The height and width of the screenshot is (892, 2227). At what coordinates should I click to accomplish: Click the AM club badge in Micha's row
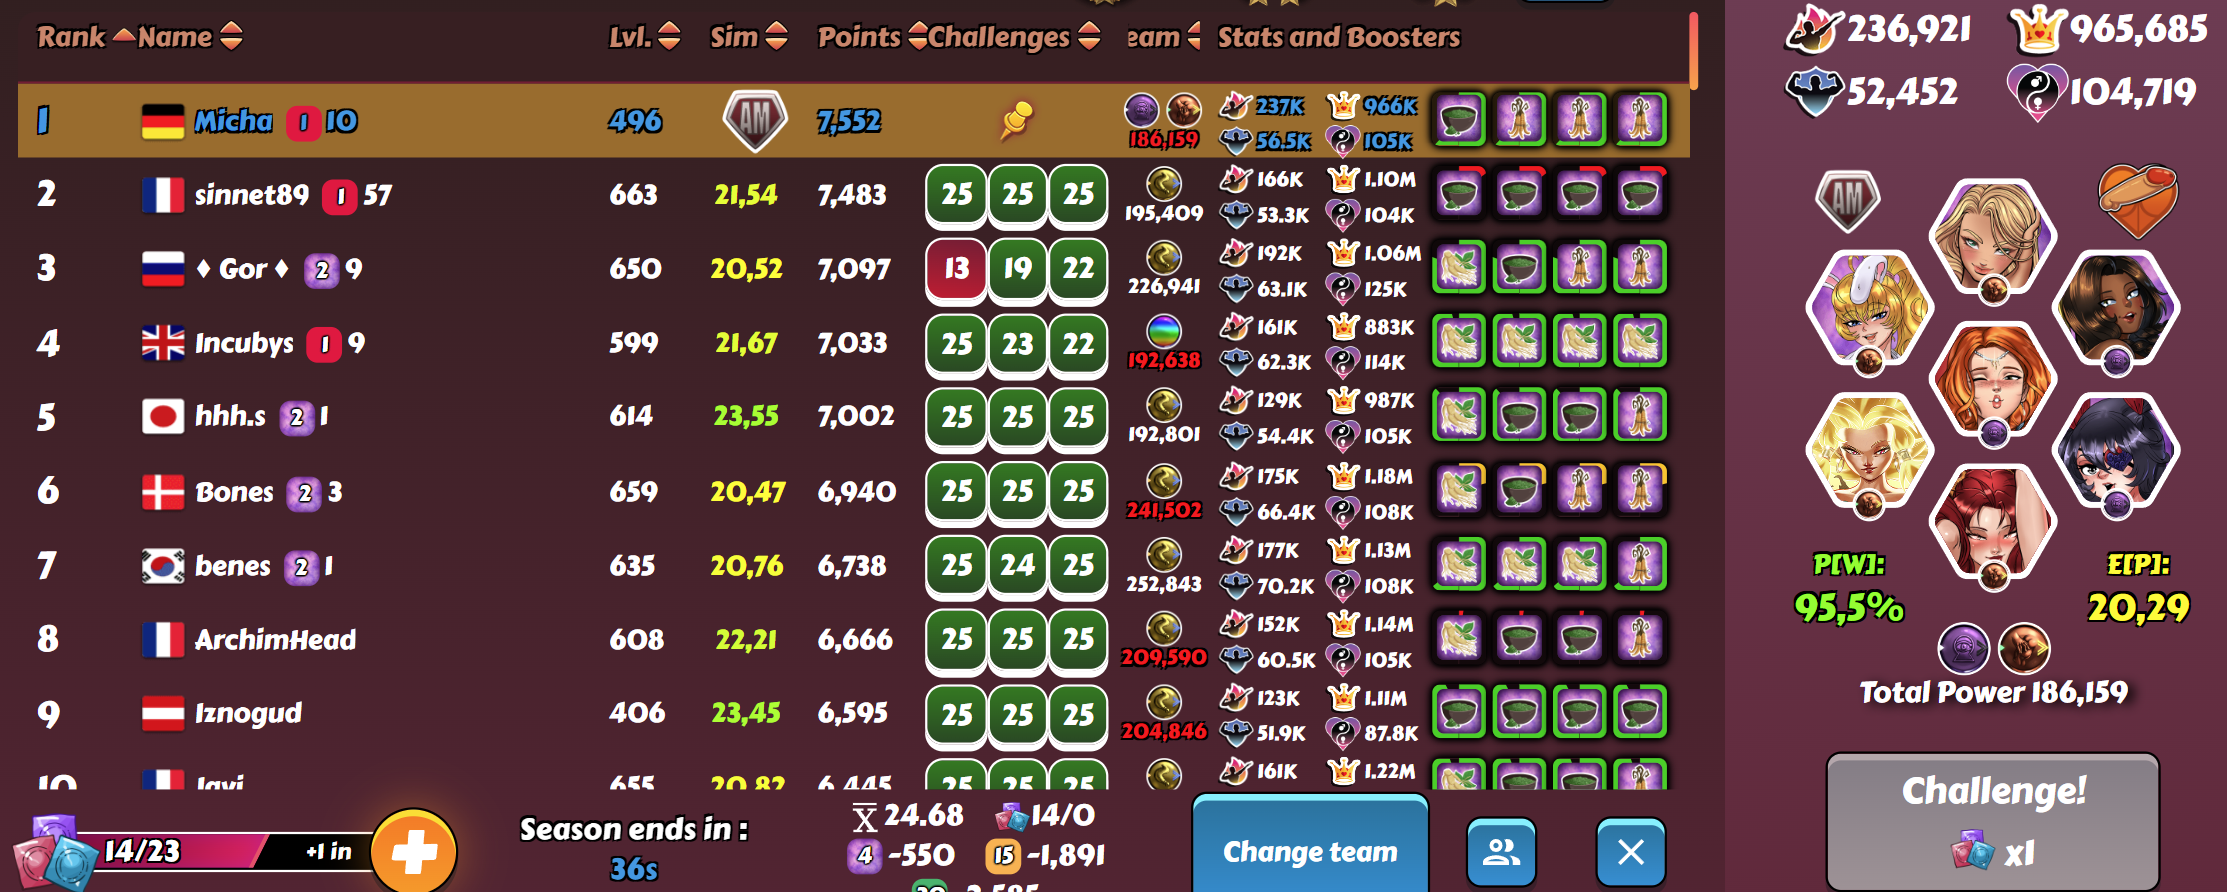pos(755,121)
